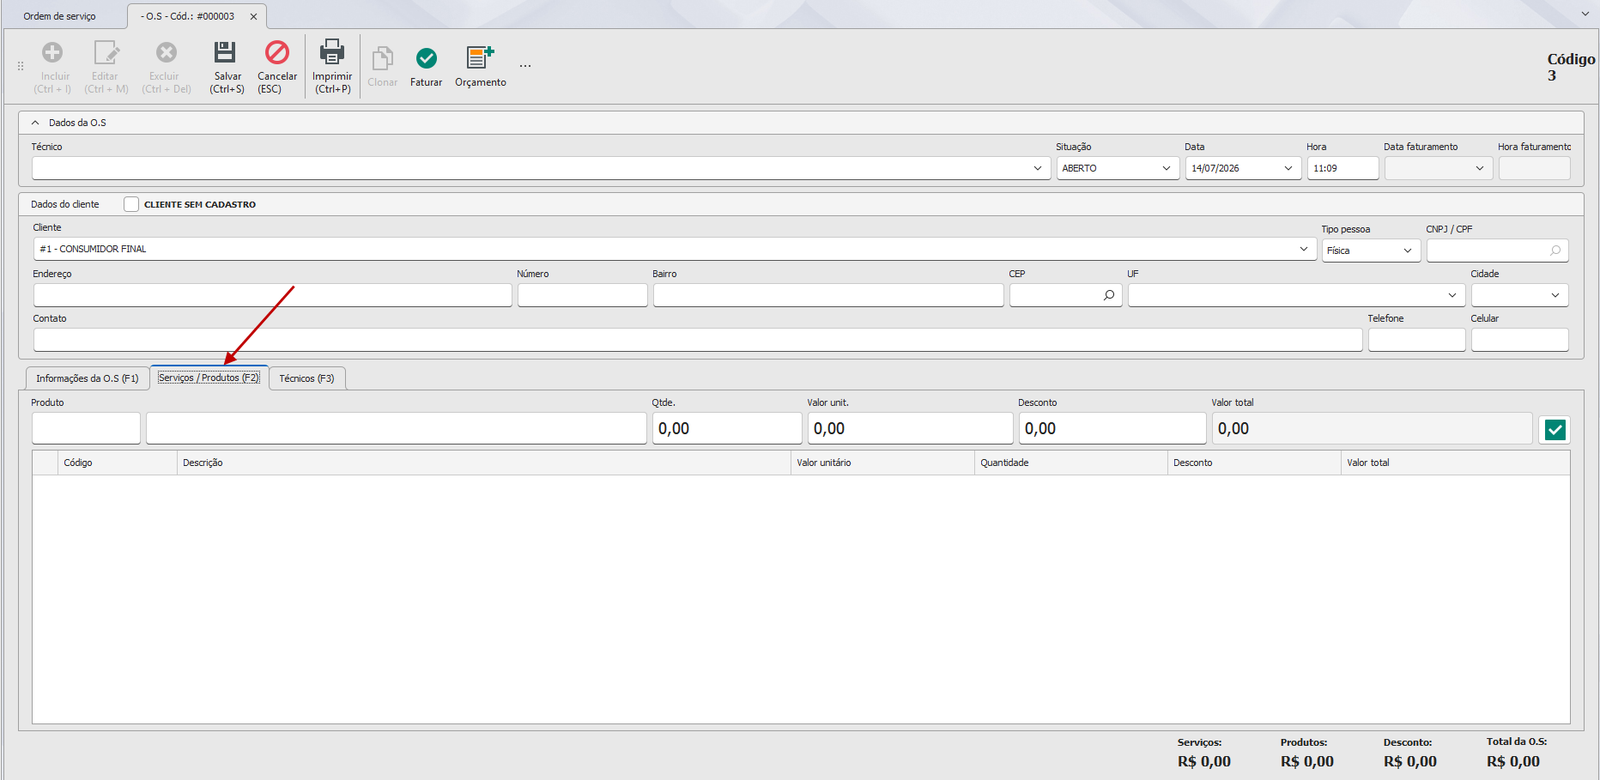Focus the Qtde. quantity field

[x=727, y=428]
